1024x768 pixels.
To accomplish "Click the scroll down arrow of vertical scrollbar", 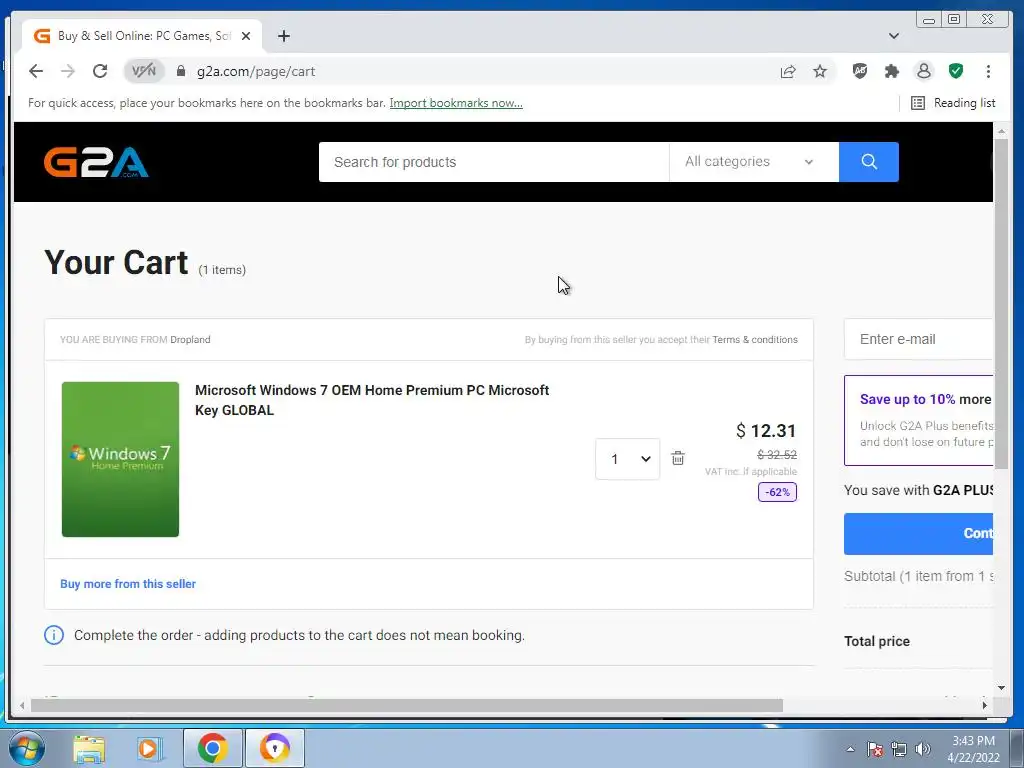I will click(x=1001, y=687).
